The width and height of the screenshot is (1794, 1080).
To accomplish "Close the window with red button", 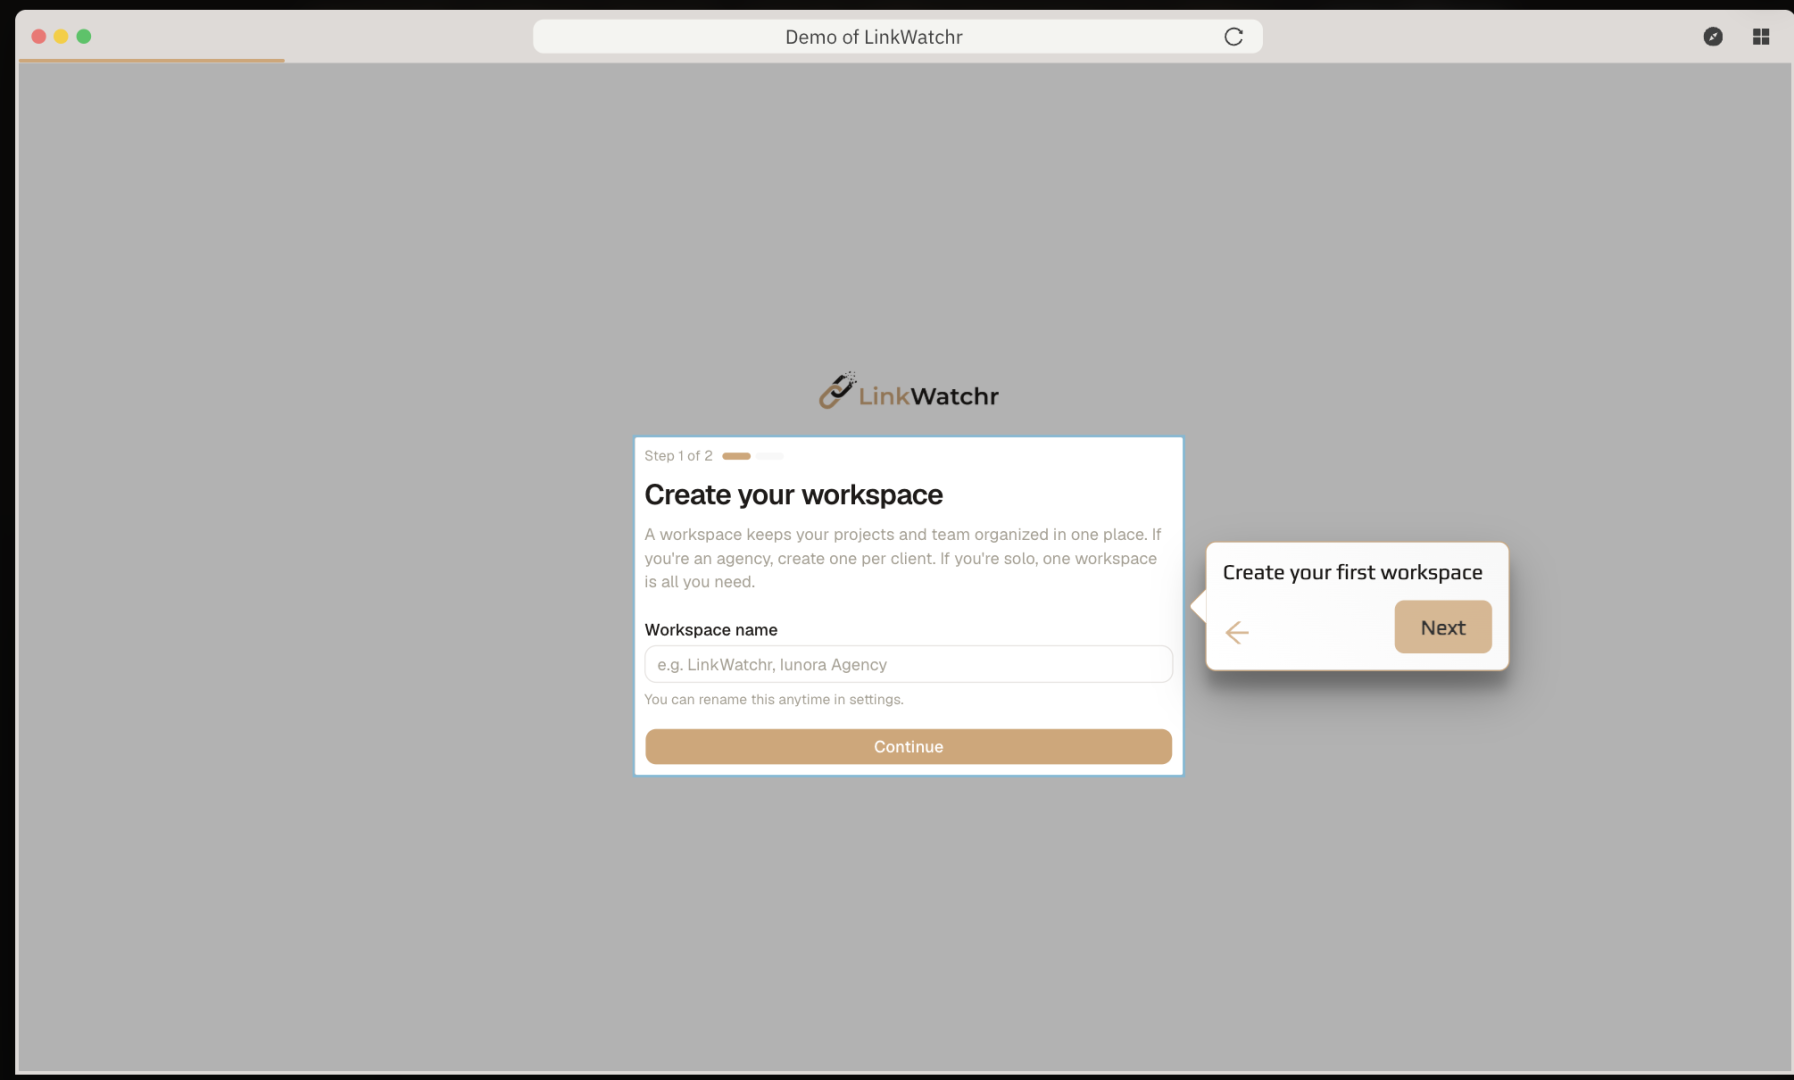I will pyautogui.click(x=39, y=36).
